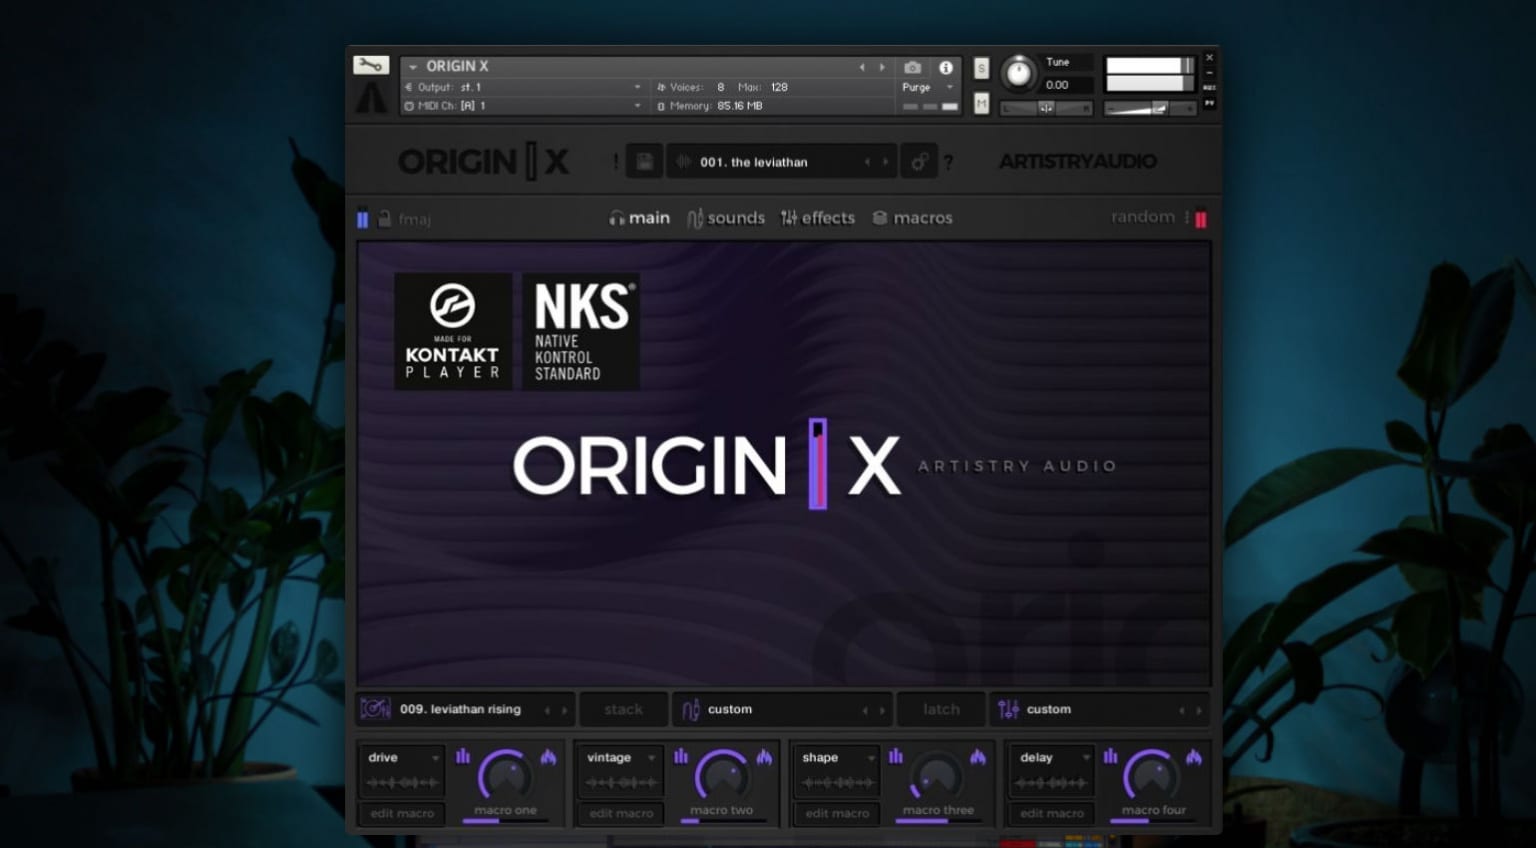Toggle the padlock key lock next to fmaj
The image size is (1536, 848).
[384, 219]
